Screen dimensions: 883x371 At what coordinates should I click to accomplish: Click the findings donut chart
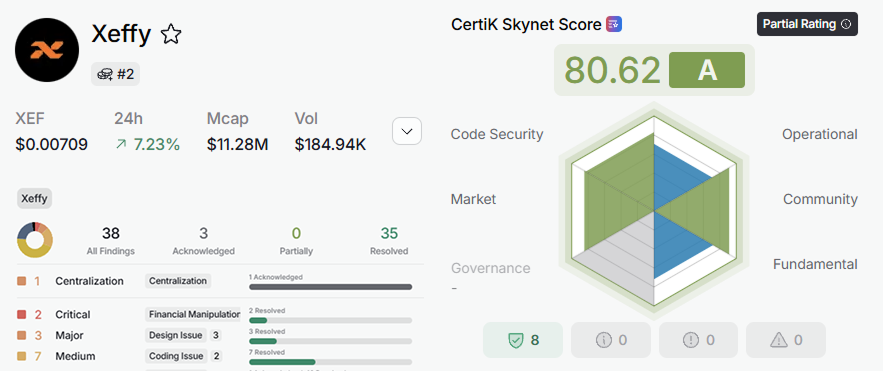pos(35,240)
